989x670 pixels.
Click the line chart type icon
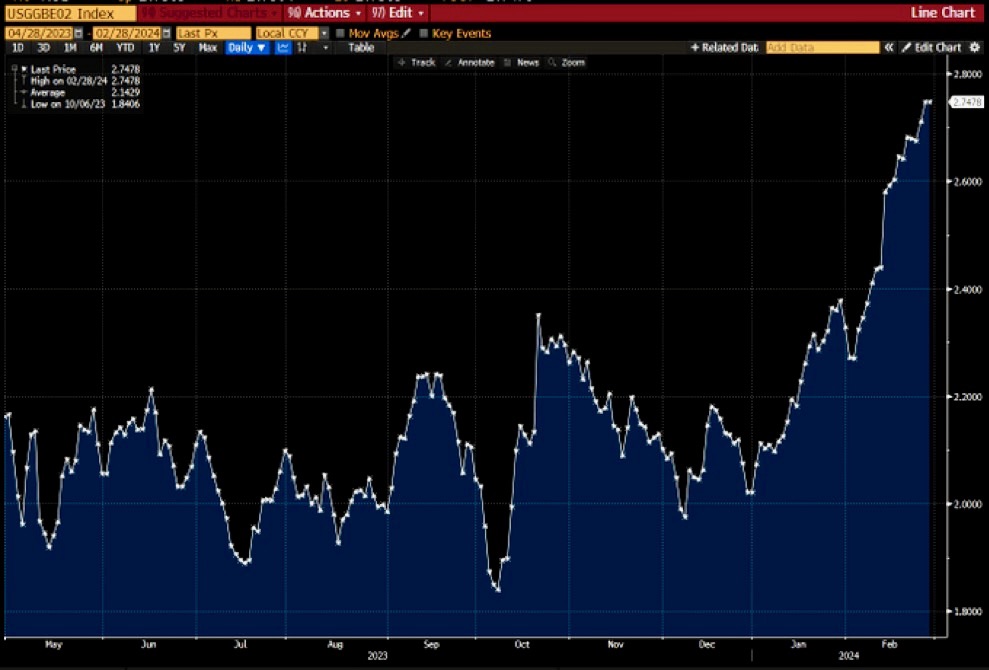coord(283,48)
